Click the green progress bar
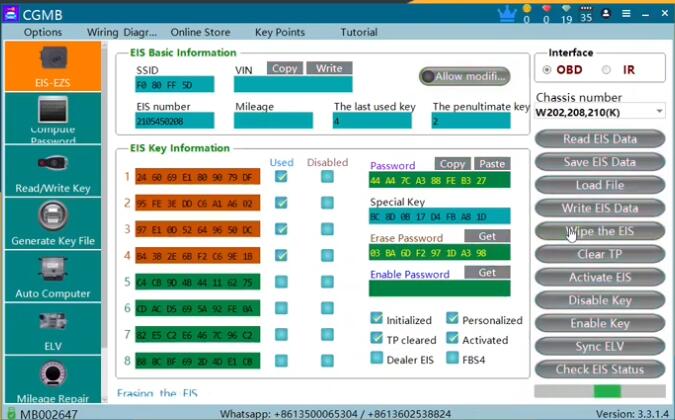The image size is (675, 420). click(x=607, y=391)
